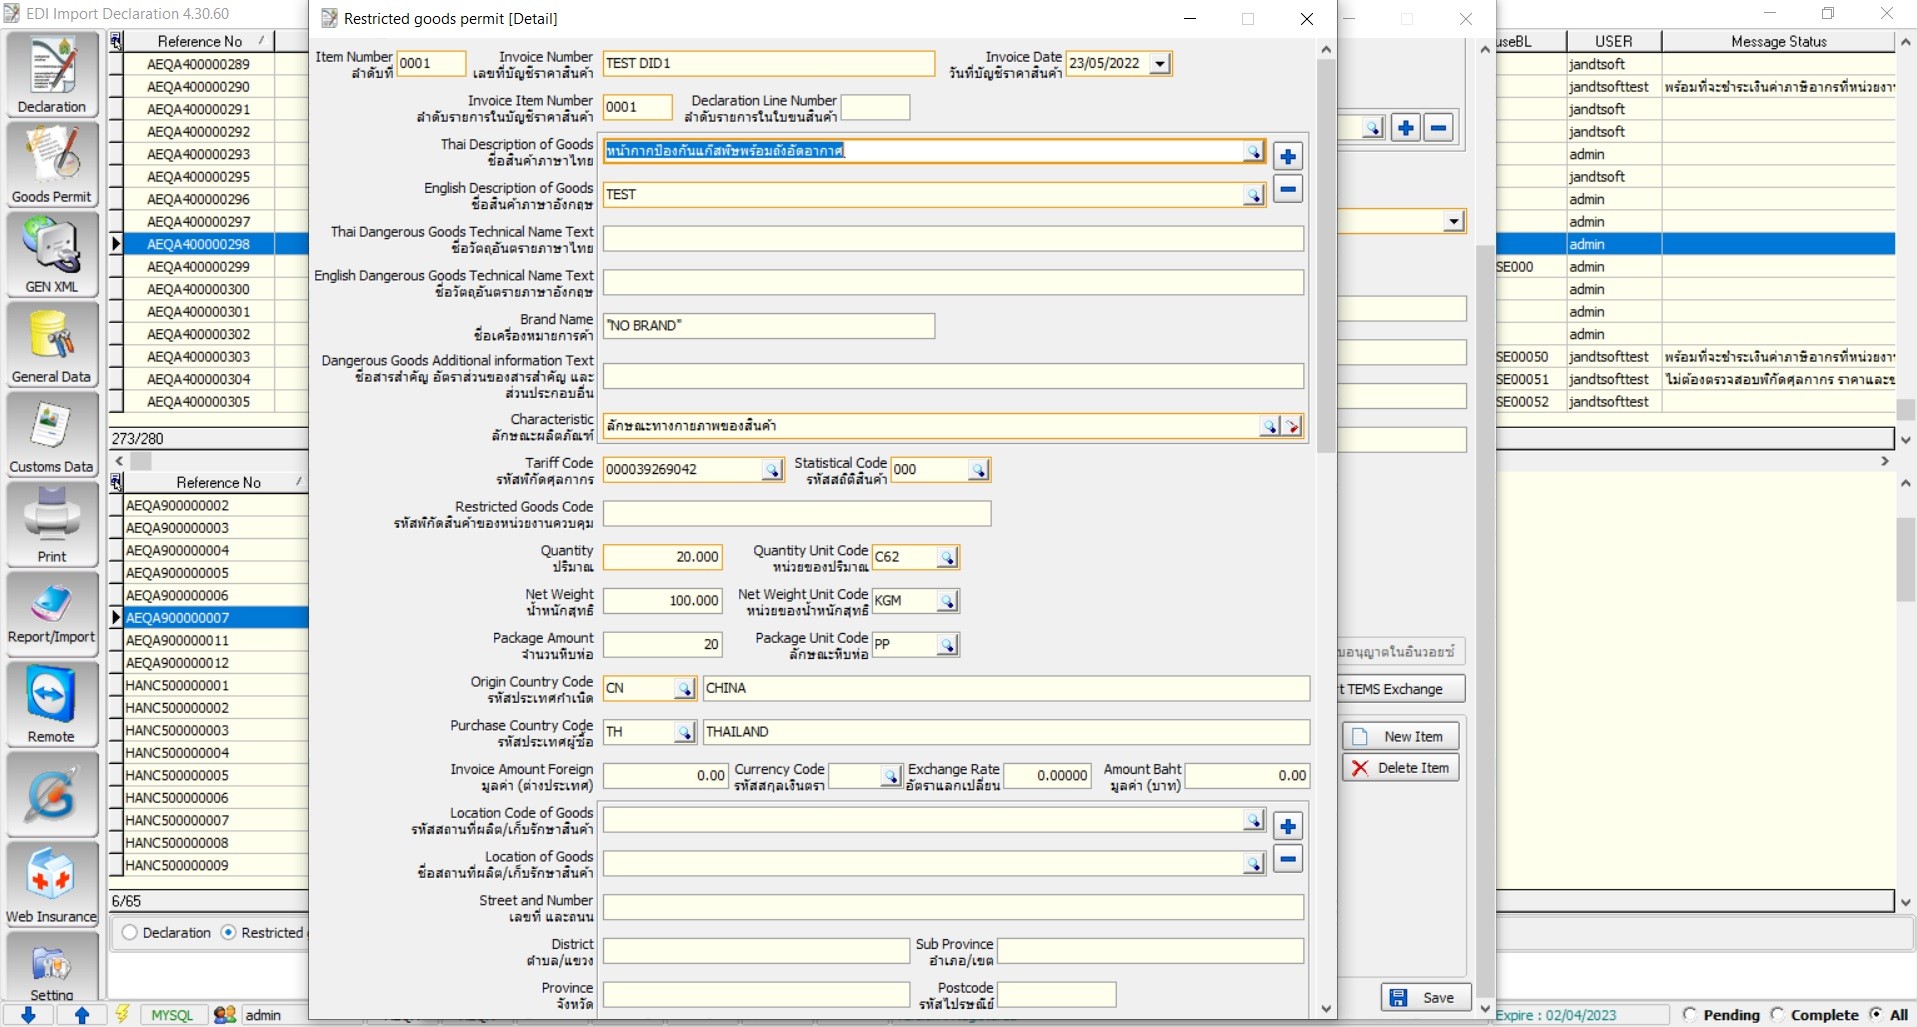Open lookup for Origin Country Code
Image resolution: width=1917 pixels, height=1027 pixels.
(684, 689)
